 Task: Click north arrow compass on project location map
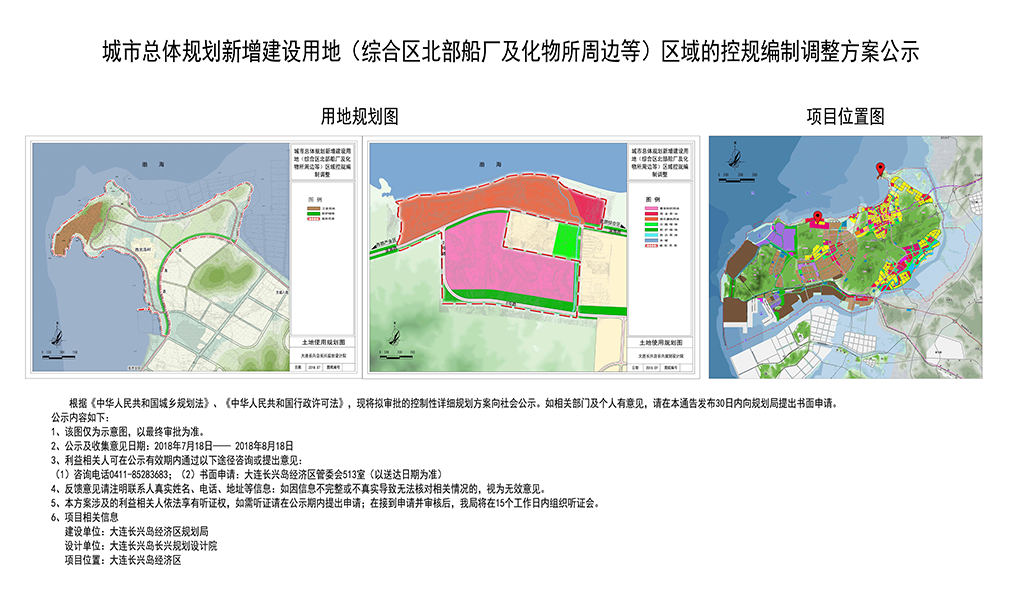point(736,158)
